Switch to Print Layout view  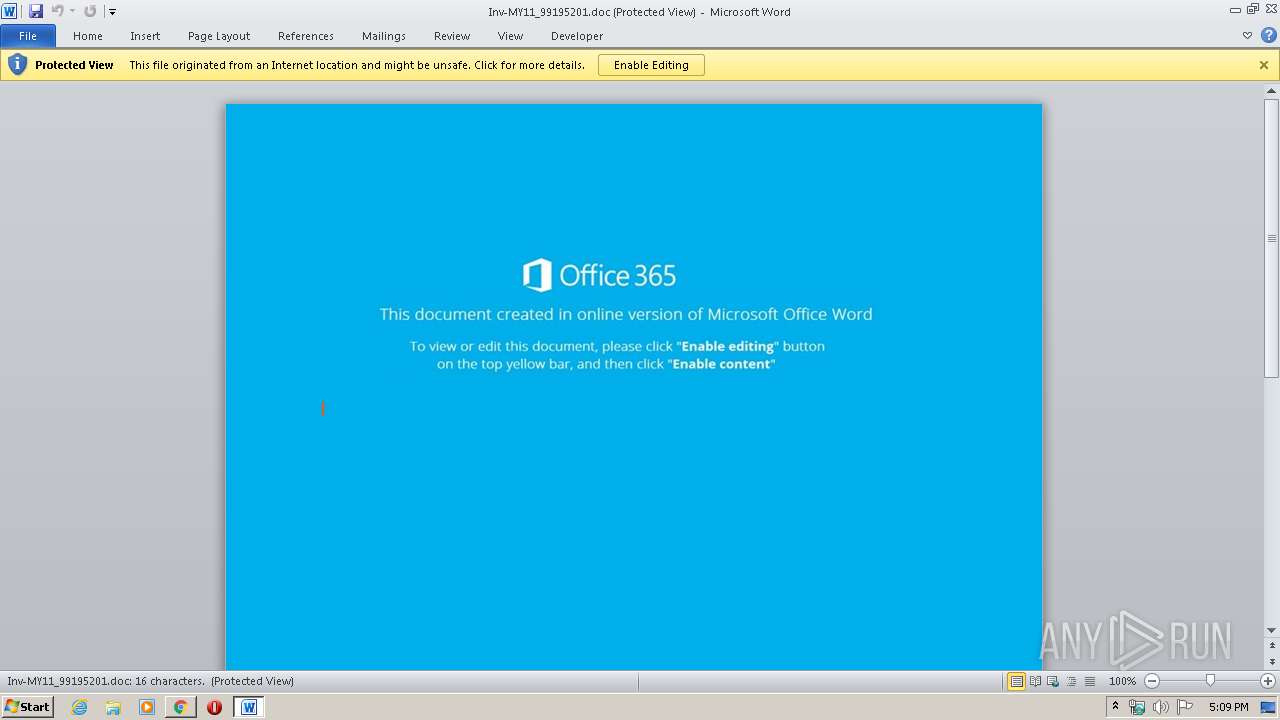(1017, 681)
